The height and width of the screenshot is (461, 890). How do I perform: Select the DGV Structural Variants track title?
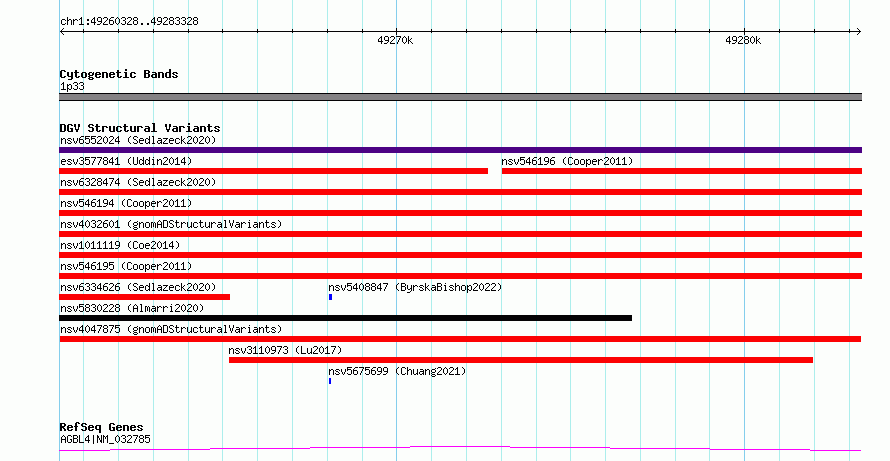tap(140, 128)
